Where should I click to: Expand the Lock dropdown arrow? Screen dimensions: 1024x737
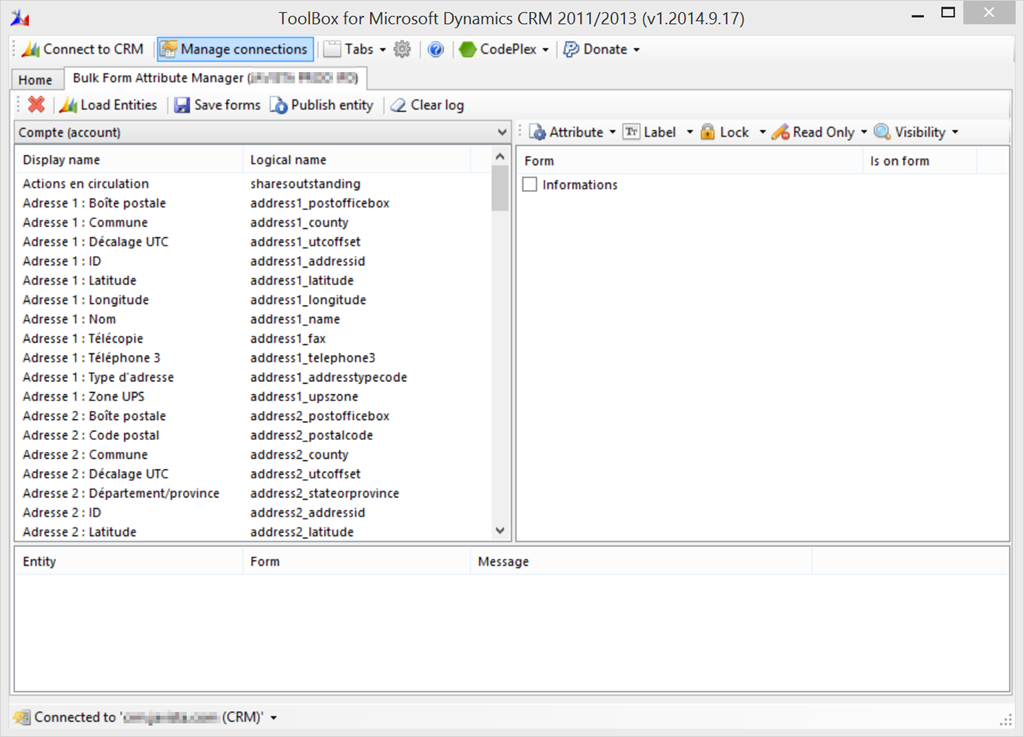click(x=762, y=132)
